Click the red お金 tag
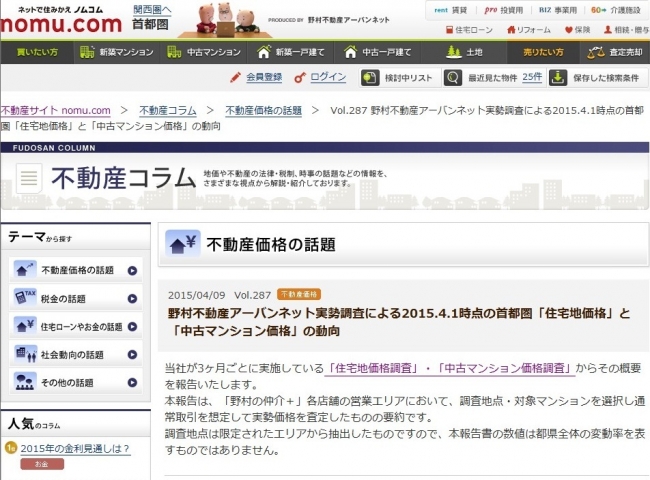Image resolution: width=650 pixels, height=480 pixels. (x=42, y=464)
